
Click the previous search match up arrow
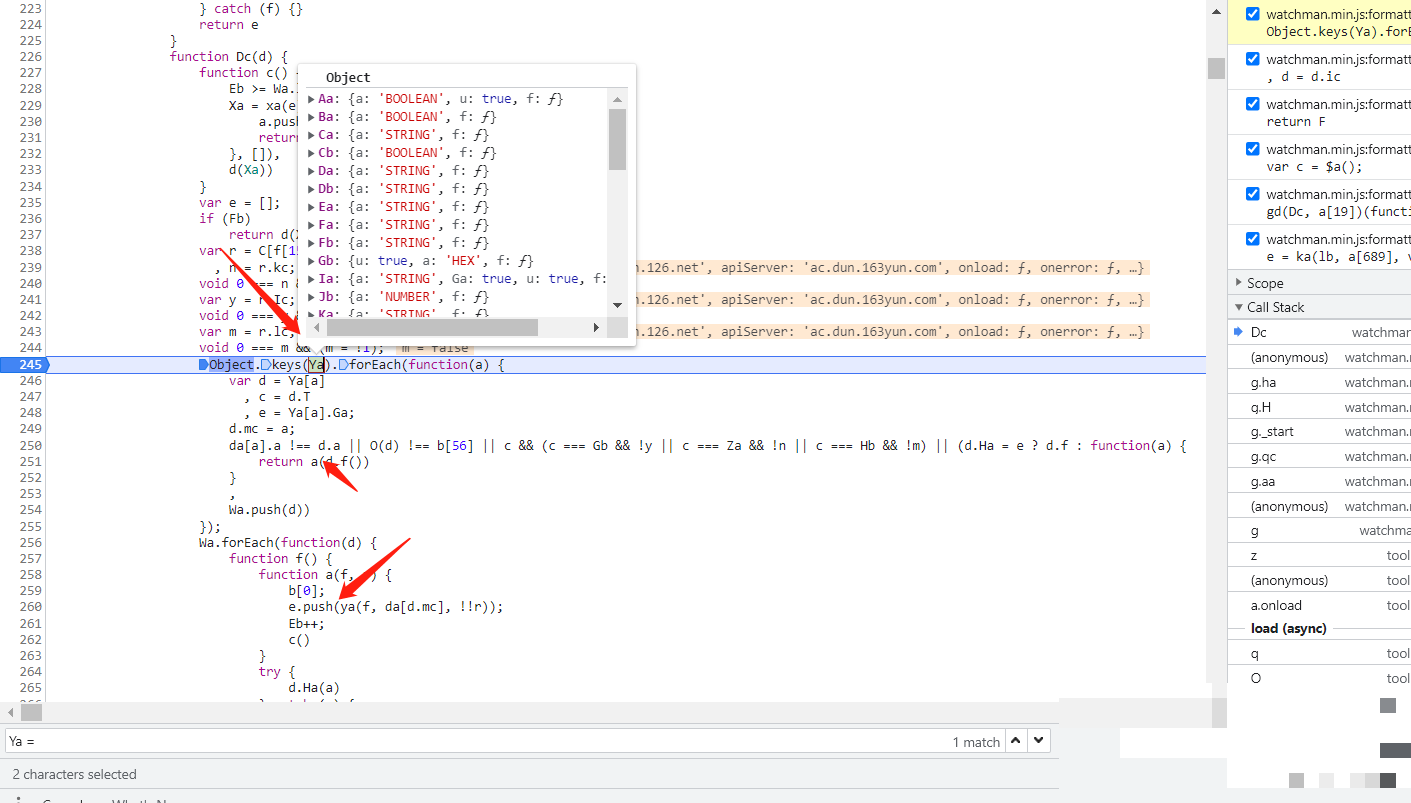click(x=1016, y=741)
